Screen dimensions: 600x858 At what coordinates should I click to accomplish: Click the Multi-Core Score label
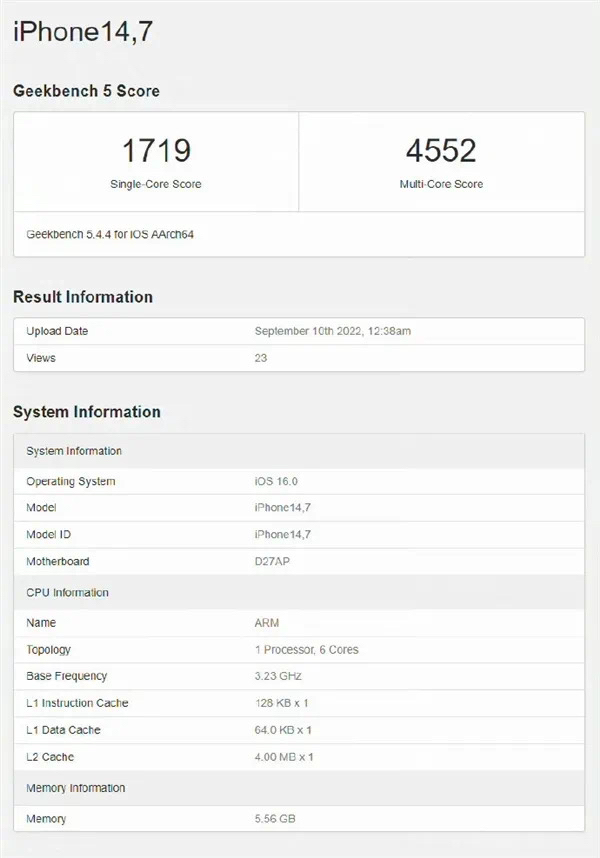(441, 184)
